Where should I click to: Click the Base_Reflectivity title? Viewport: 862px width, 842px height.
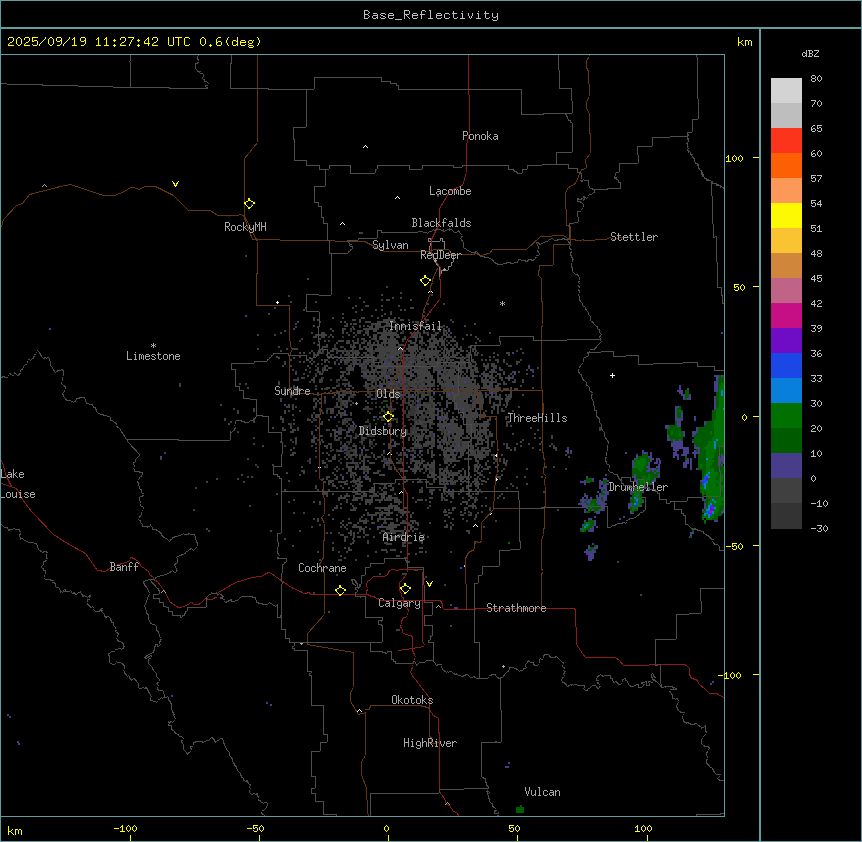(x=430, y=15)
